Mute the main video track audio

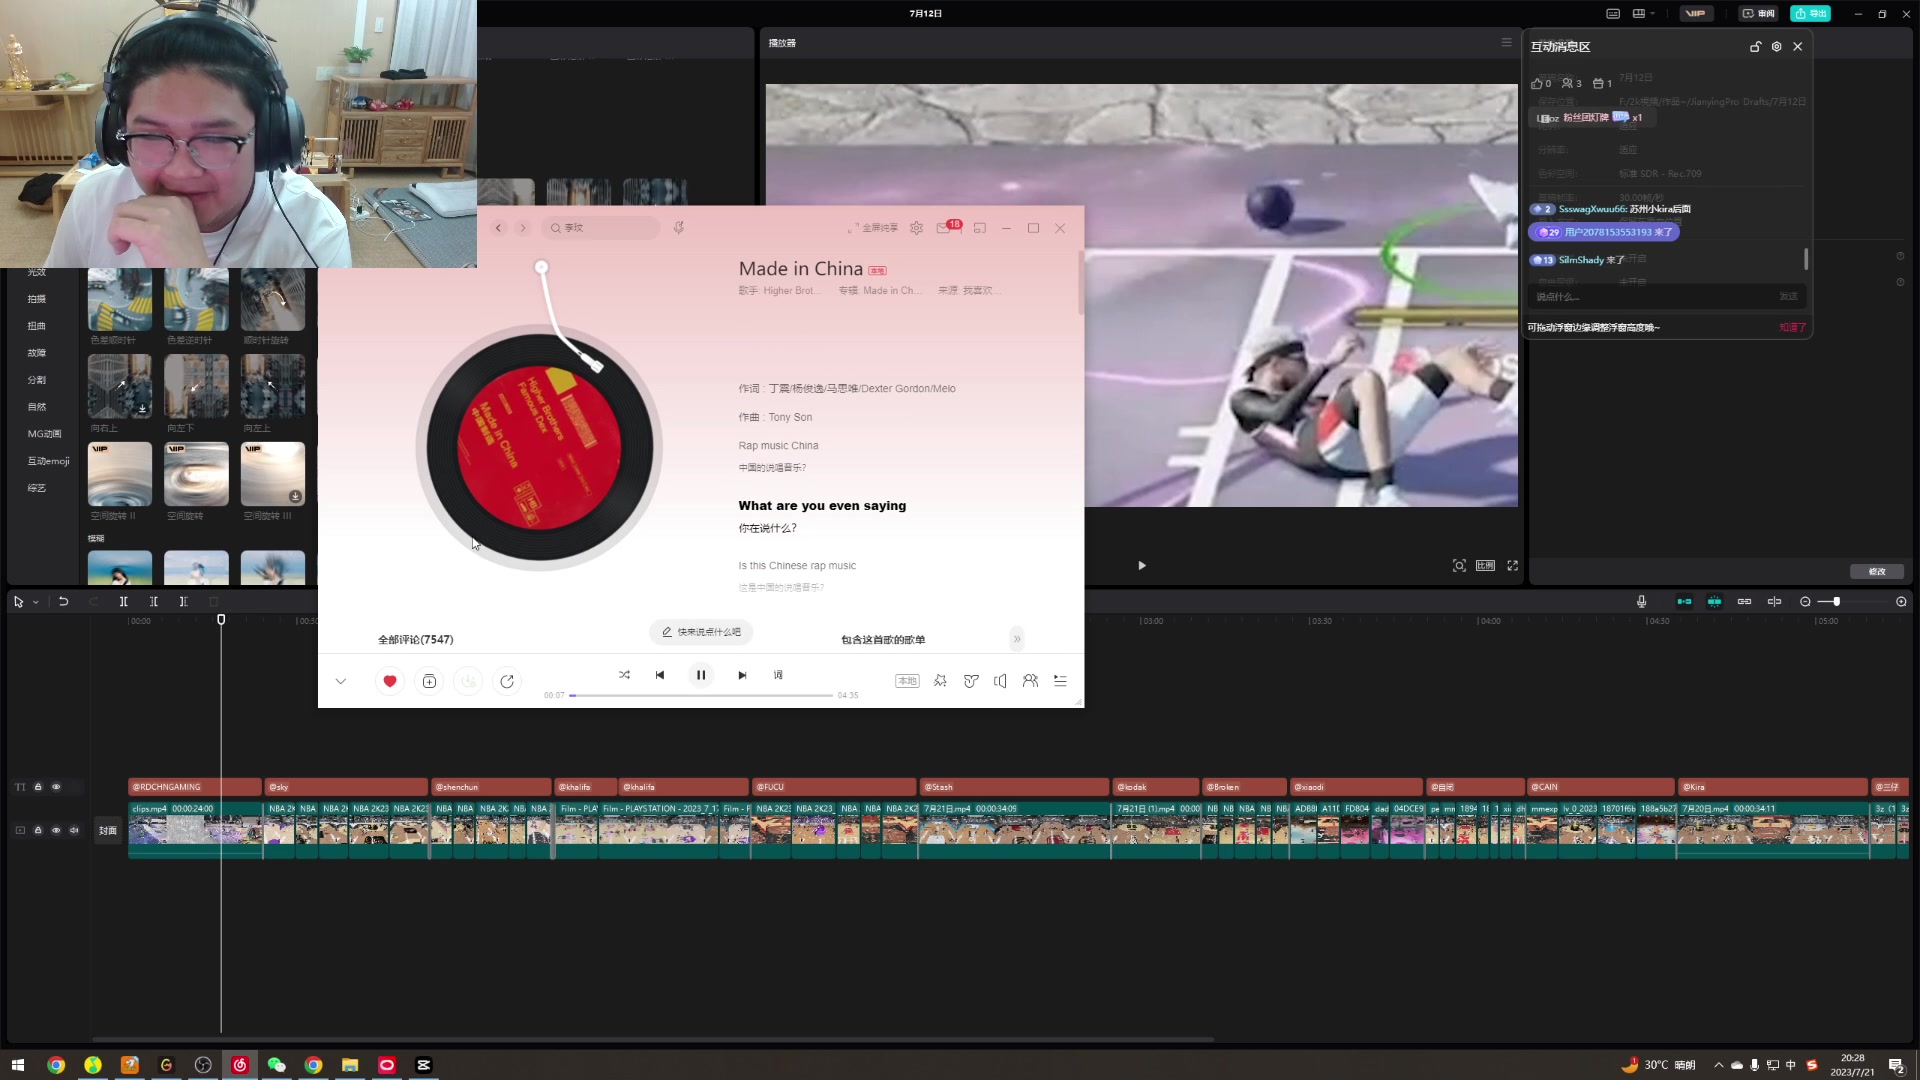[74, 830]
